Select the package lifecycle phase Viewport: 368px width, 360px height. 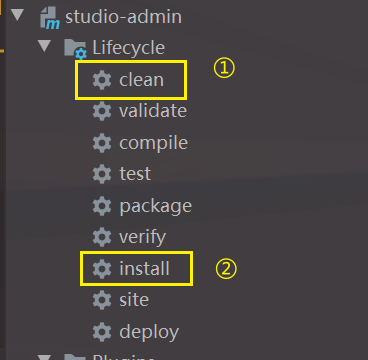tap(155, 207)
